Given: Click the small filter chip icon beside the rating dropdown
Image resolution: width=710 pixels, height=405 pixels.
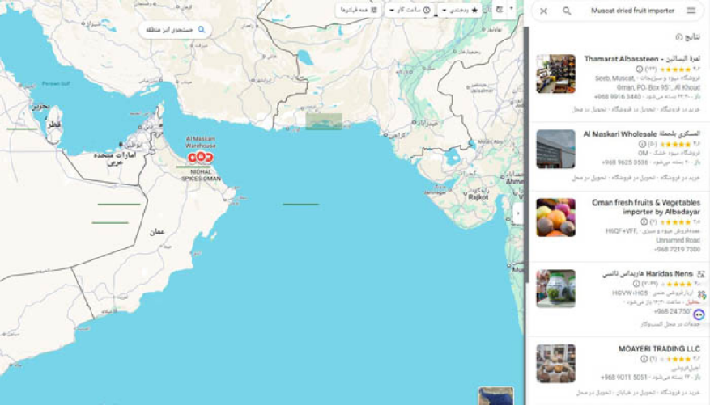Looking at the screenshot, I should [499, 10].
